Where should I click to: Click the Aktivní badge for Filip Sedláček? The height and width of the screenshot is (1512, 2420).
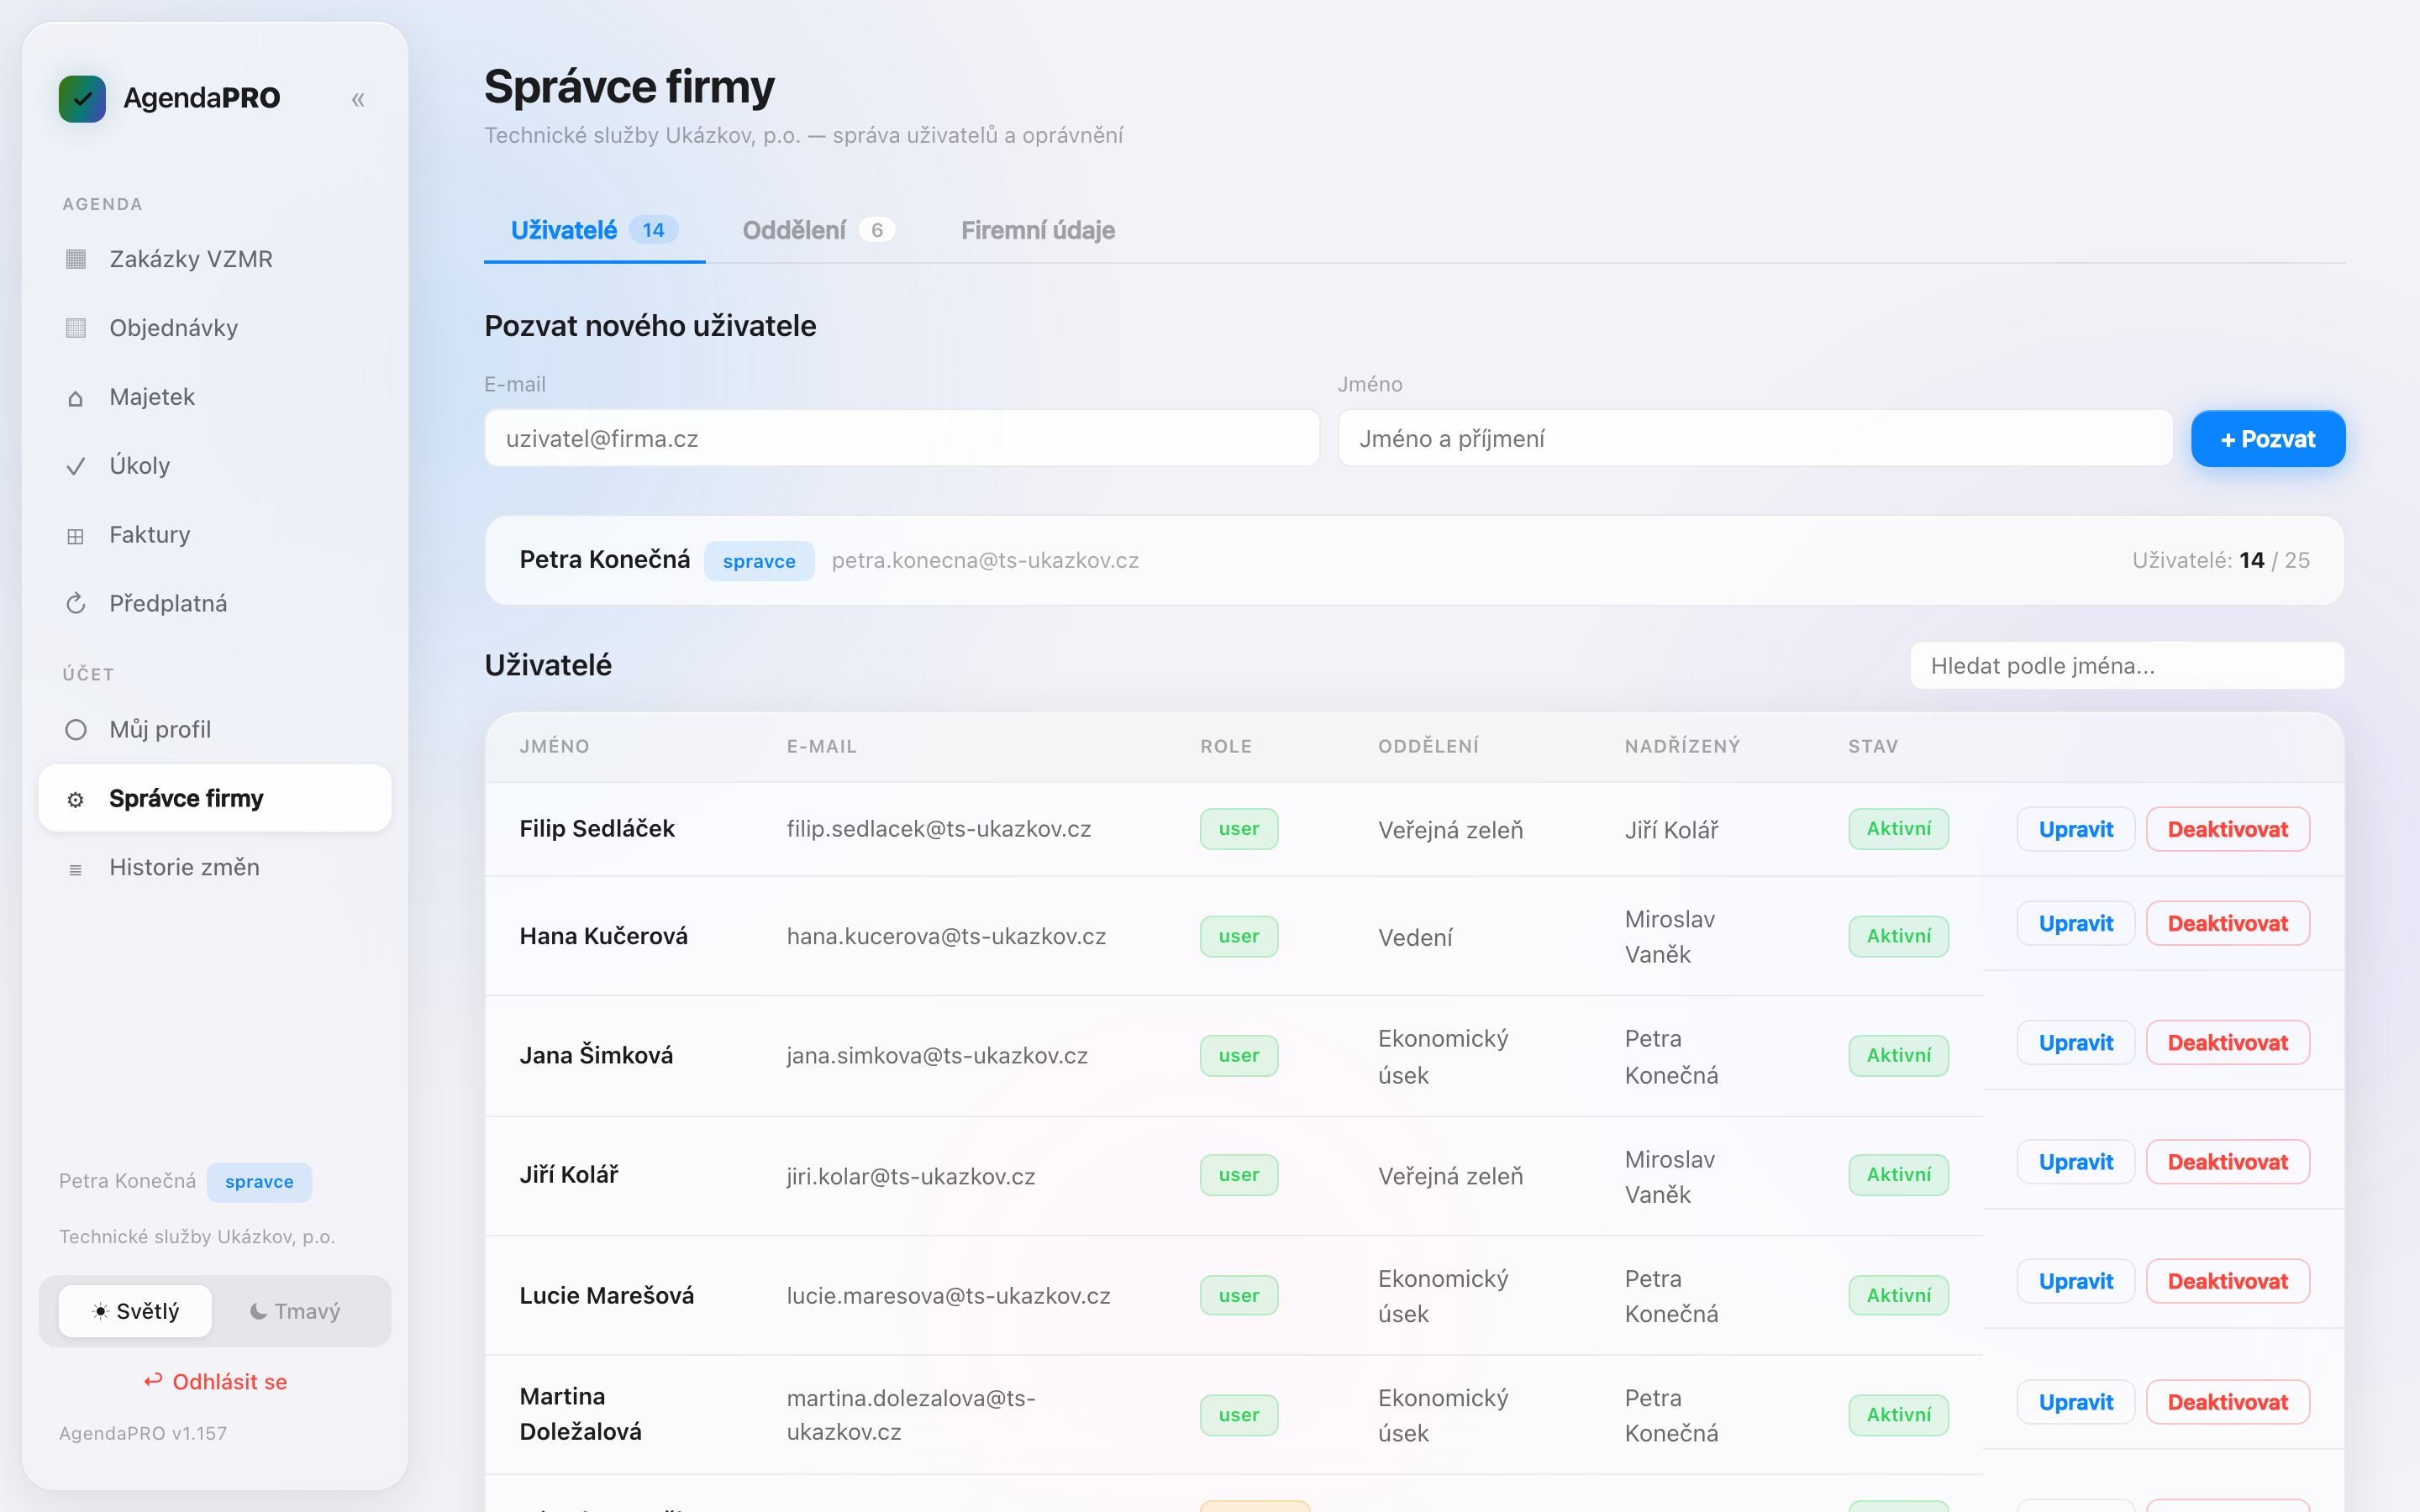[1898, 829]
